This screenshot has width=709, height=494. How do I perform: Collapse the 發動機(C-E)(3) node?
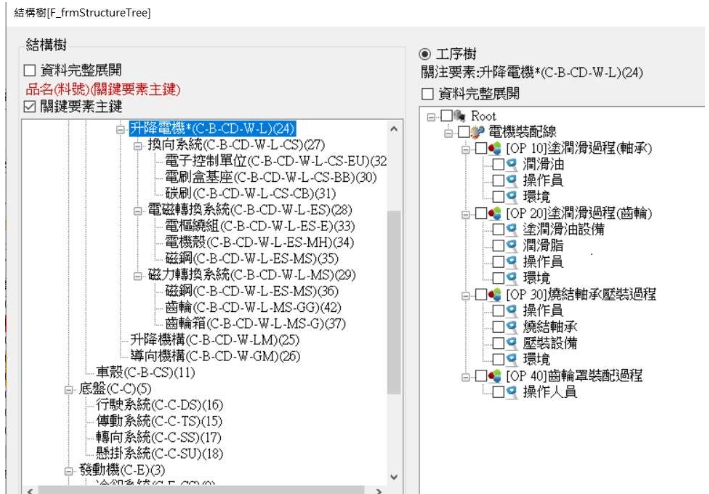point(69,471)
